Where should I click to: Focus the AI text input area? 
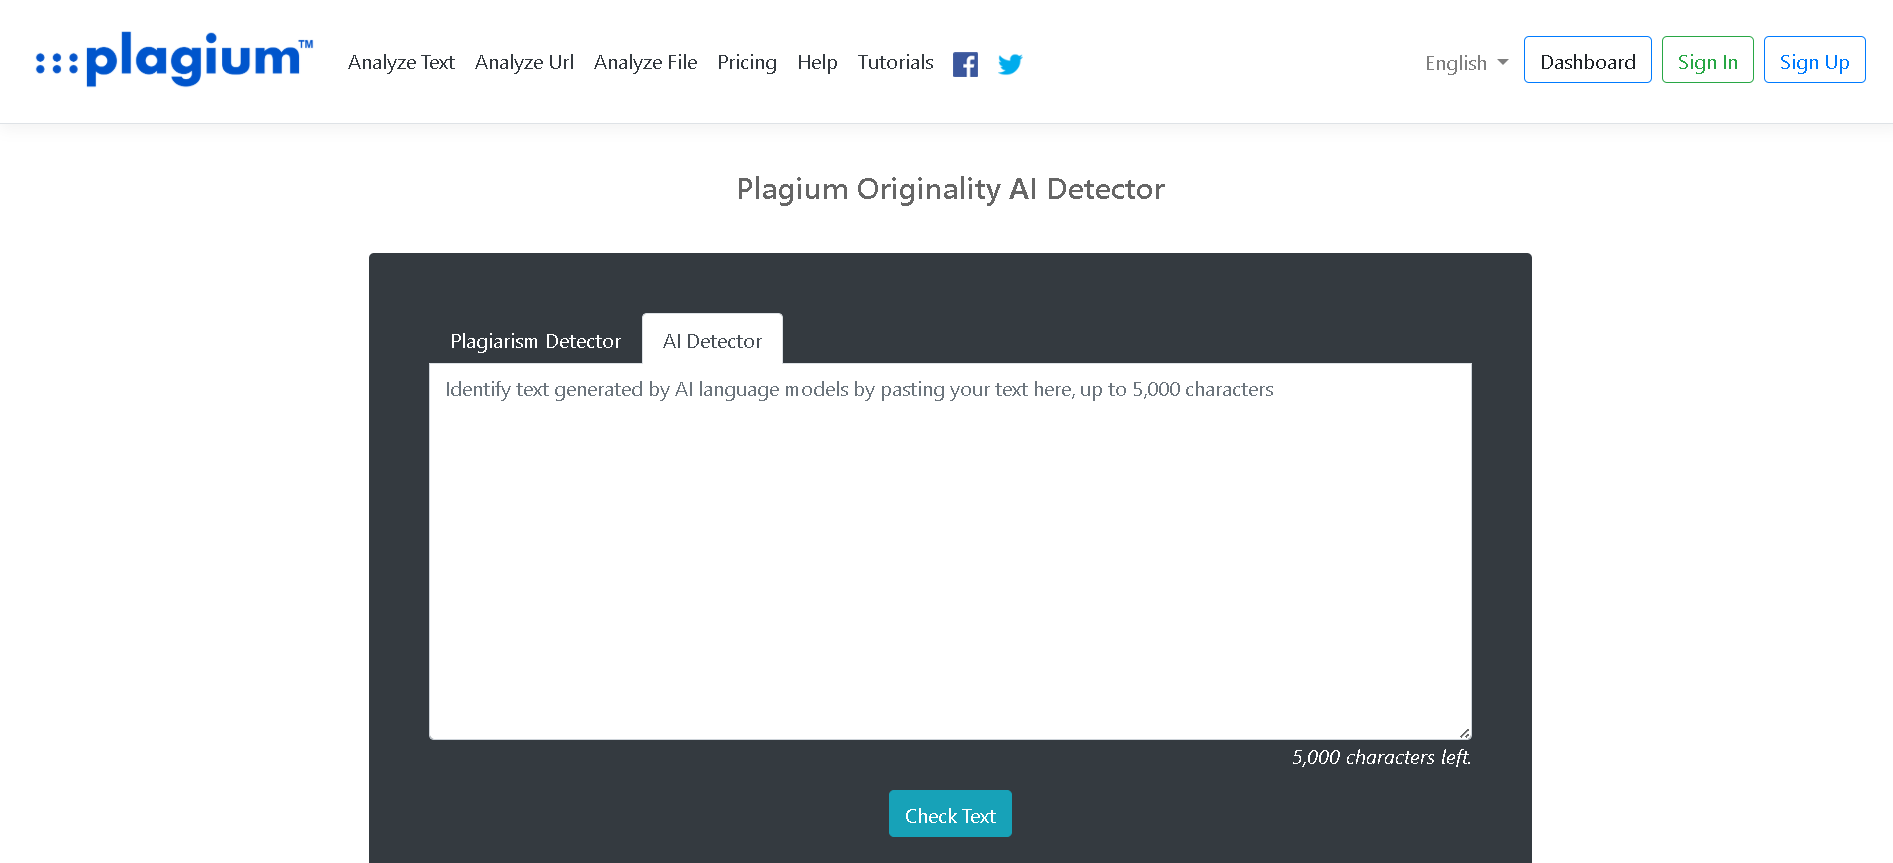(950, 551)
